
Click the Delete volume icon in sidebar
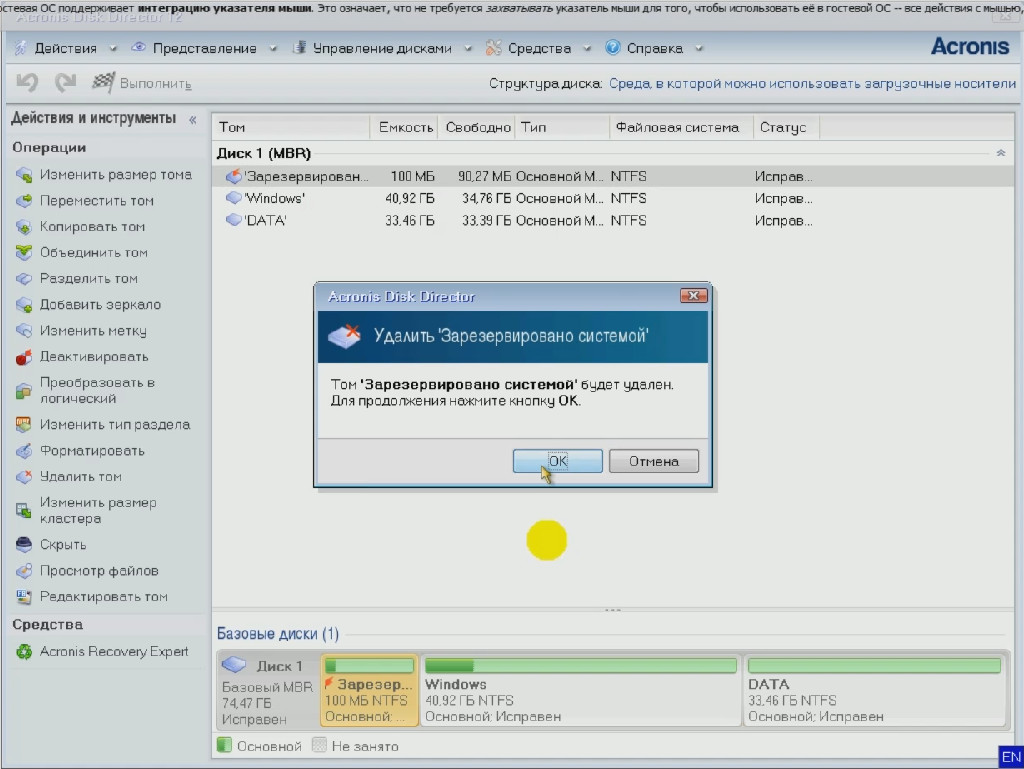(24, 477)
